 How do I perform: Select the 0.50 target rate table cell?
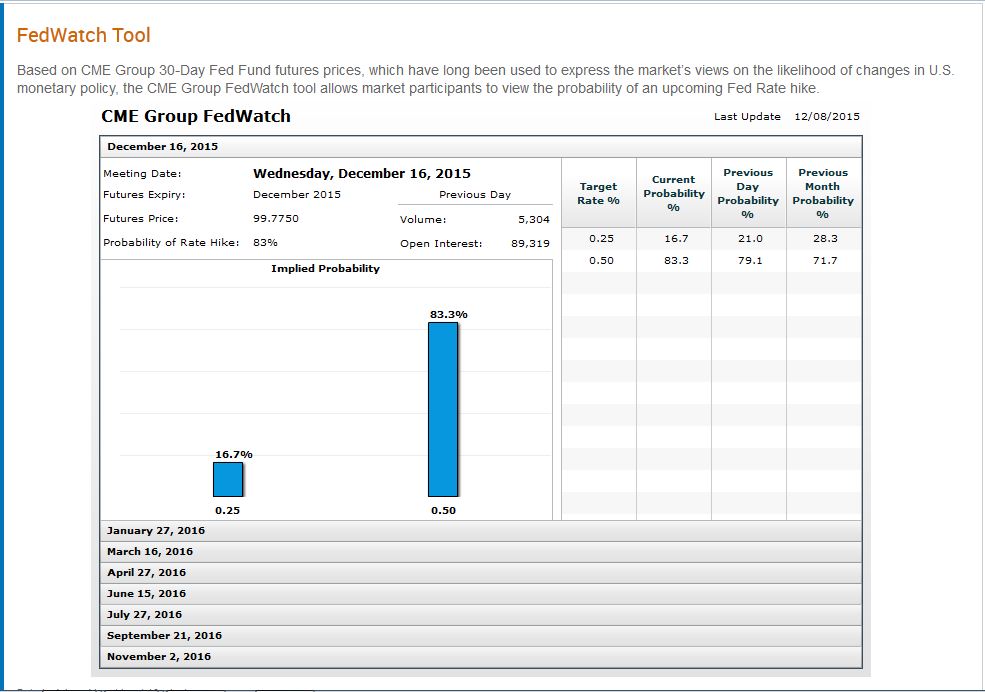tap(601, 261)
